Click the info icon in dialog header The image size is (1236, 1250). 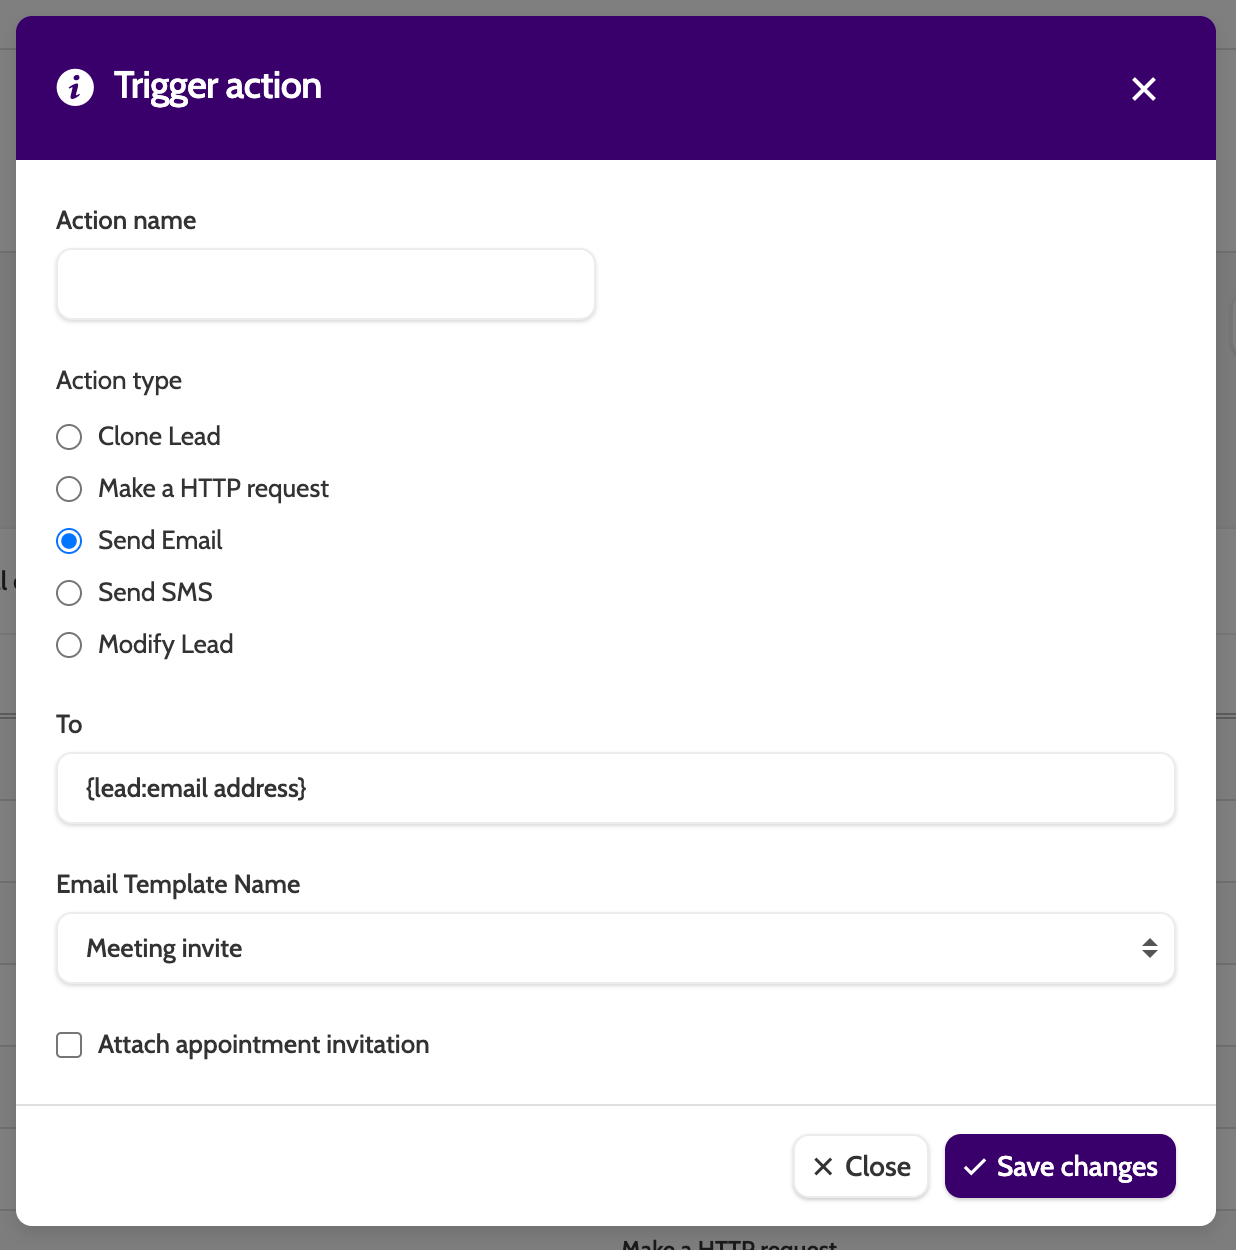(x=75, y=87)
